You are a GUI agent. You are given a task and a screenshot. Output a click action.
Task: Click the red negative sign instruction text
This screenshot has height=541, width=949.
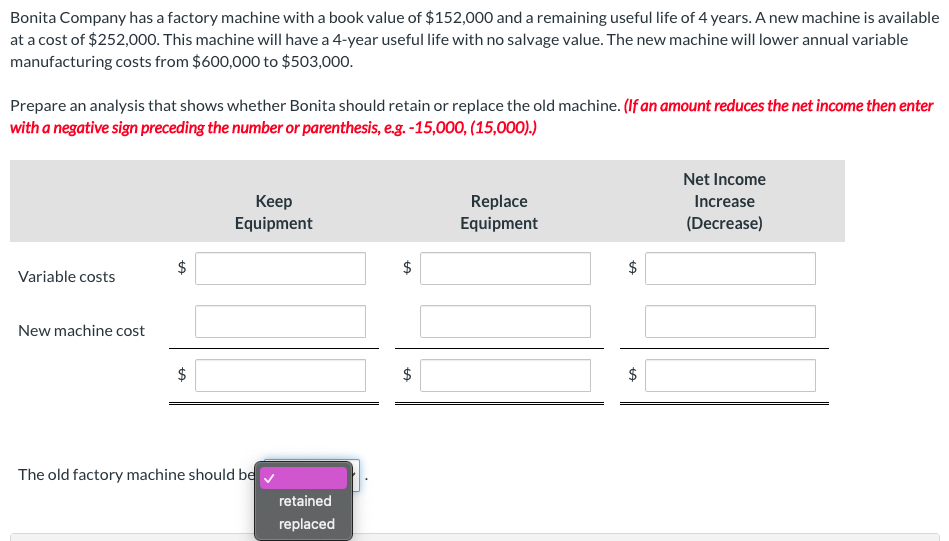point(471,117)
